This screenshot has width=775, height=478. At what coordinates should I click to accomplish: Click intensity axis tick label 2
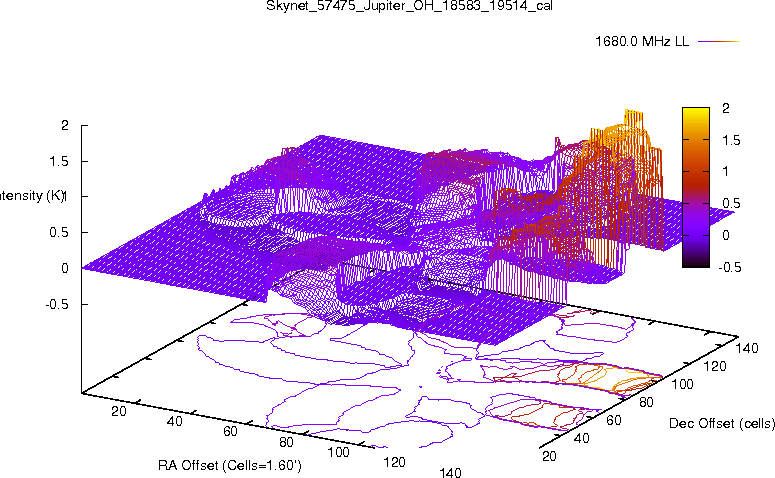[65, 126]
